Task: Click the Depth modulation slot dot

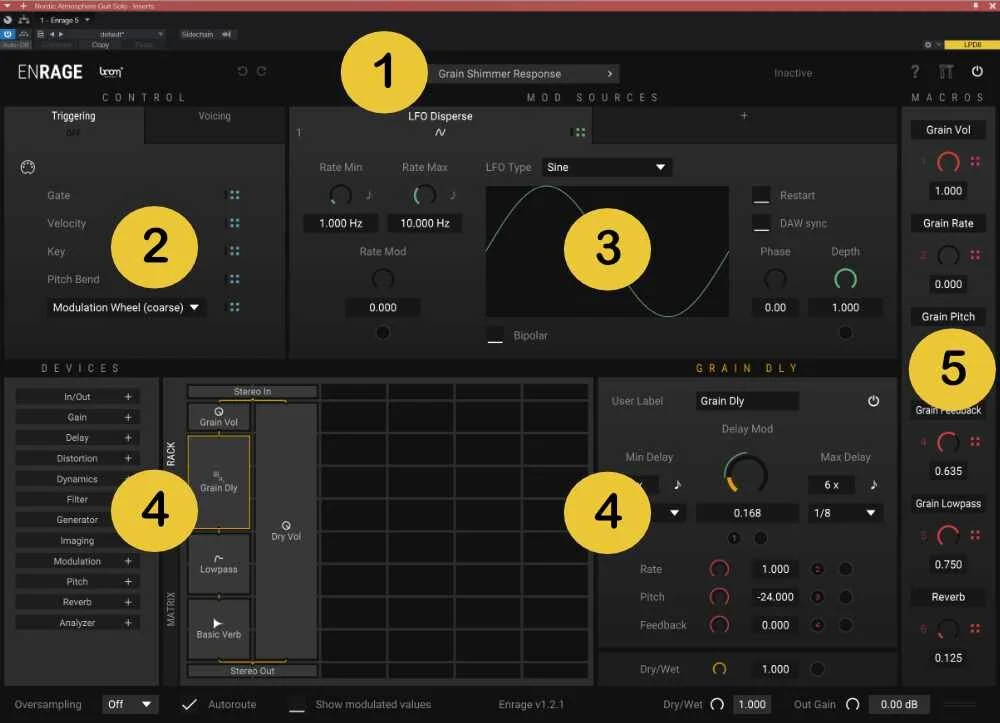Action: [x=845, y=332]
